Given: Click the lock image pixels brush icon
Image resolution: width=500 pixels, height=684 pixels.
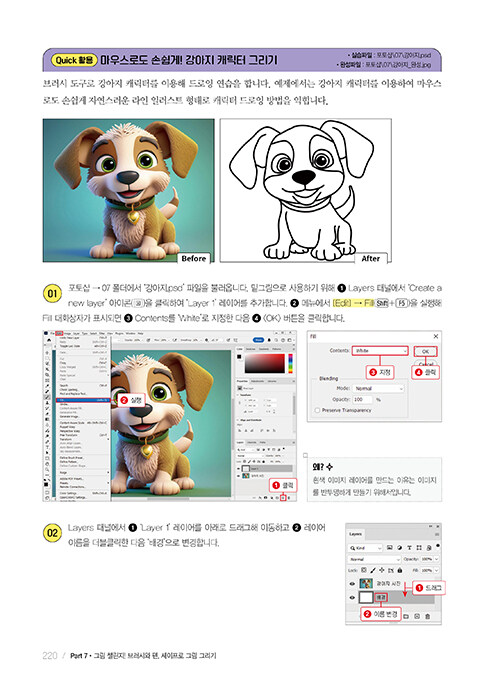Looking at the screenshot, I should pos(373,570).
